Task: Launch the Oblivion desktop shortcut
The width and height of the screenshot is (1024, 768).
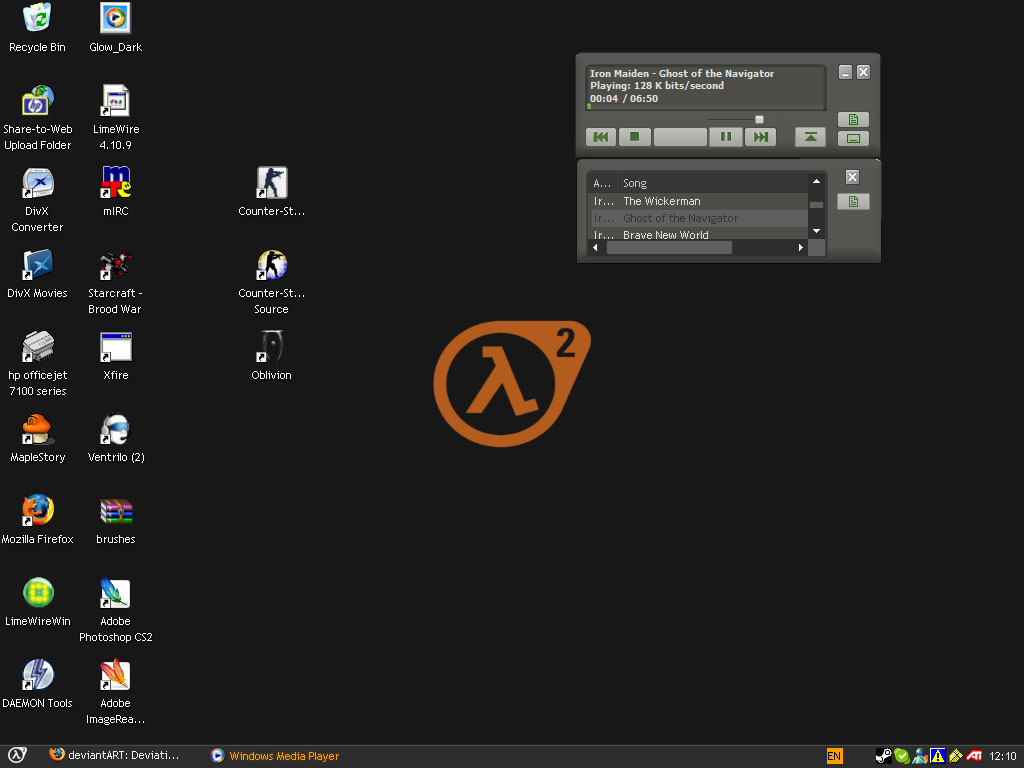Action: pyautogui.click(x=270, y=346)
